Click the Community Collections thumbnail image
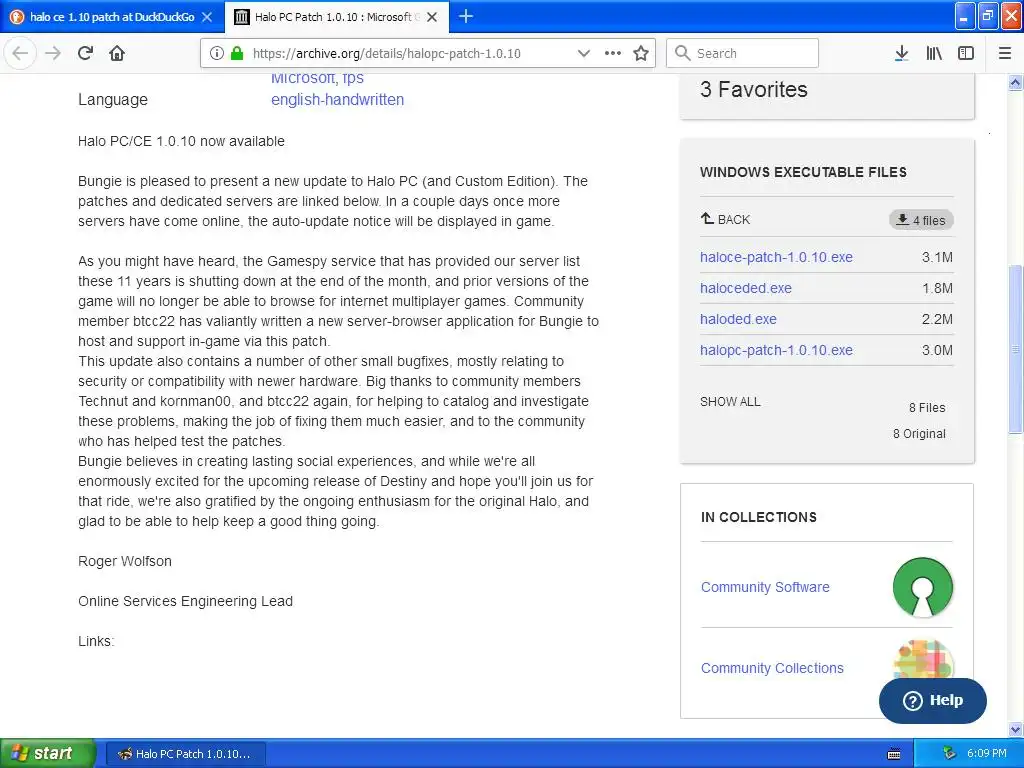Image resolution: width=1024 pixels, height=768 pixels. point(923,660)
